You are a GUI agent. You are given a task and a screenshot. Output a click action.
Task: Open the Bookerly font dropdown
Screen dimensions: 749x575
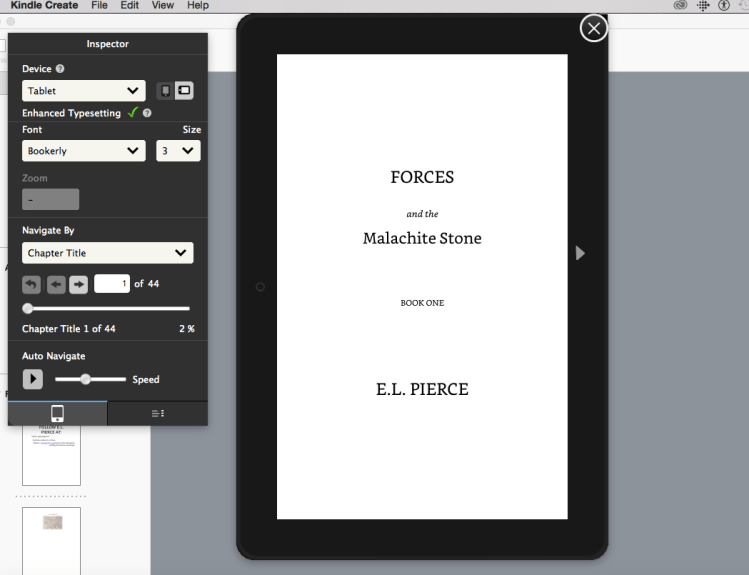[84, 151]
